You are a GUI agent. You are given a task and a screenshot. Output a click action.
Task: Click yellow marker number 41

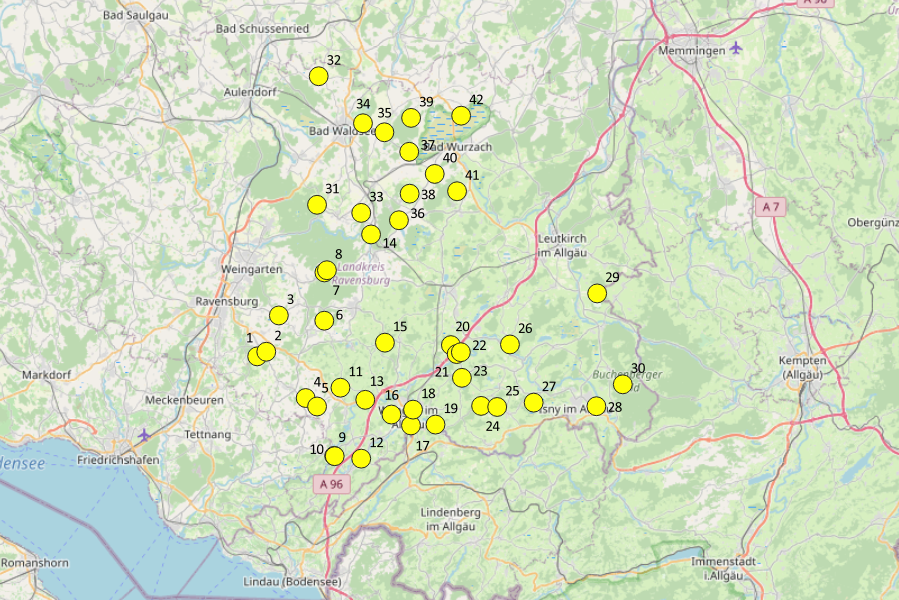click(x=457, y=191)
